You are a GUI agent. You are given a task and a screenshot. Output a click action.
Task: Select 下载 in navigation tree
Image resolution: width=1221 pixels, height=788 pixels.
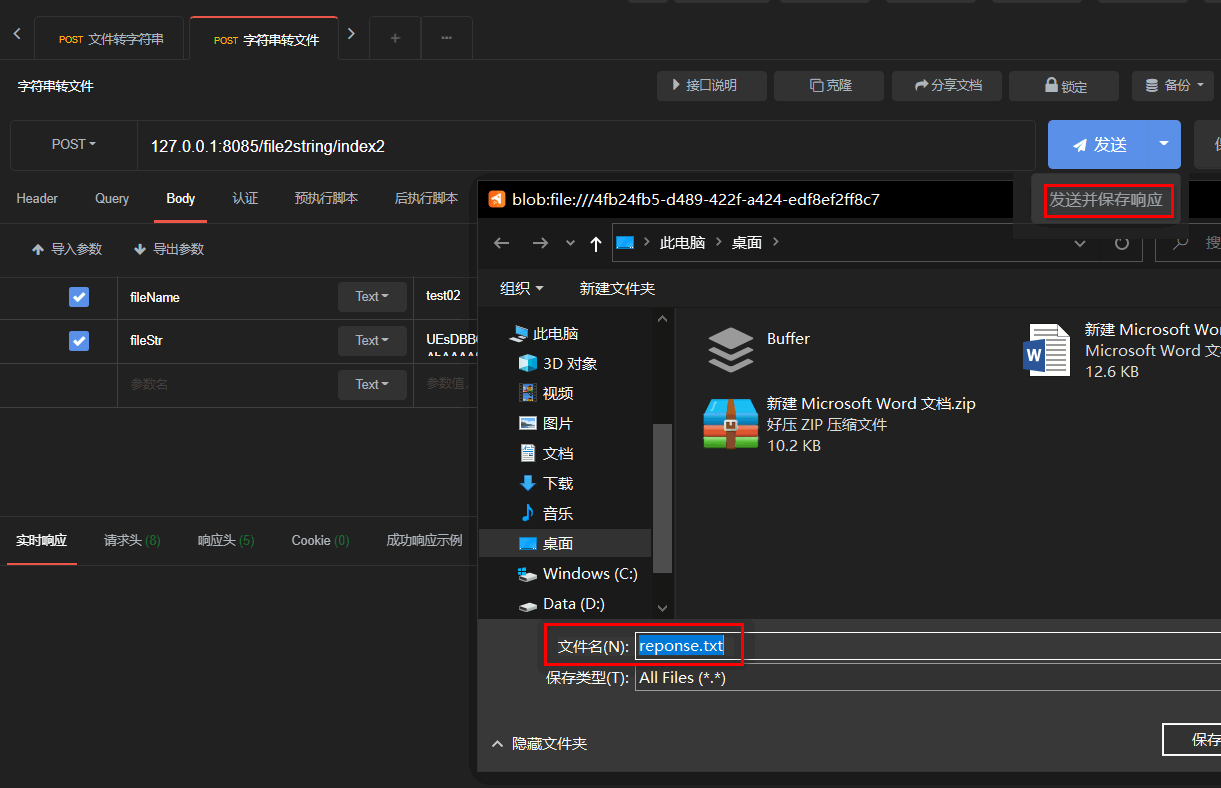tap(546, 484)
